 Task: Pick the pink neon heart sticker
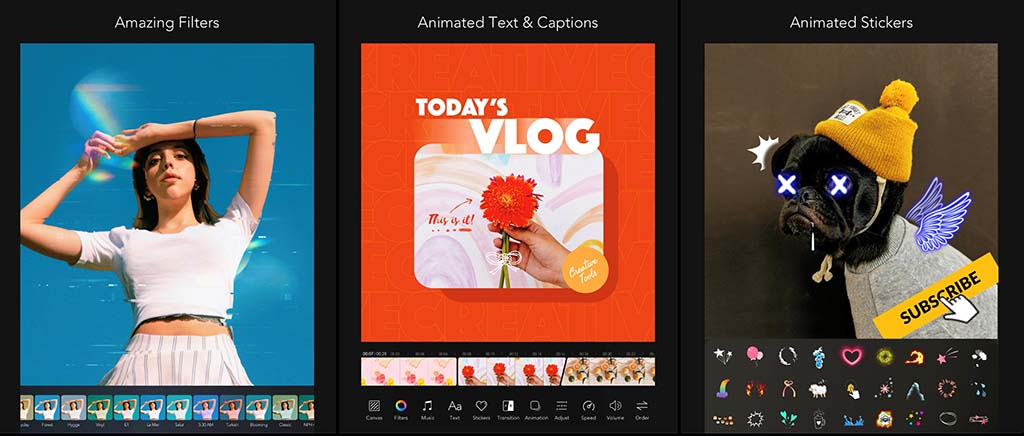click(852, 356)
